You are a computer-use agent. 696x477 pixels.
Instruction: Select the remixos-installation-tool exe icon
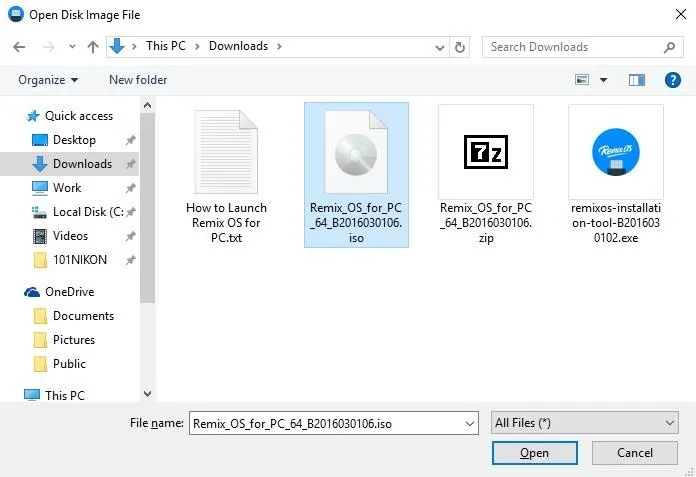(x=616, y=152)
